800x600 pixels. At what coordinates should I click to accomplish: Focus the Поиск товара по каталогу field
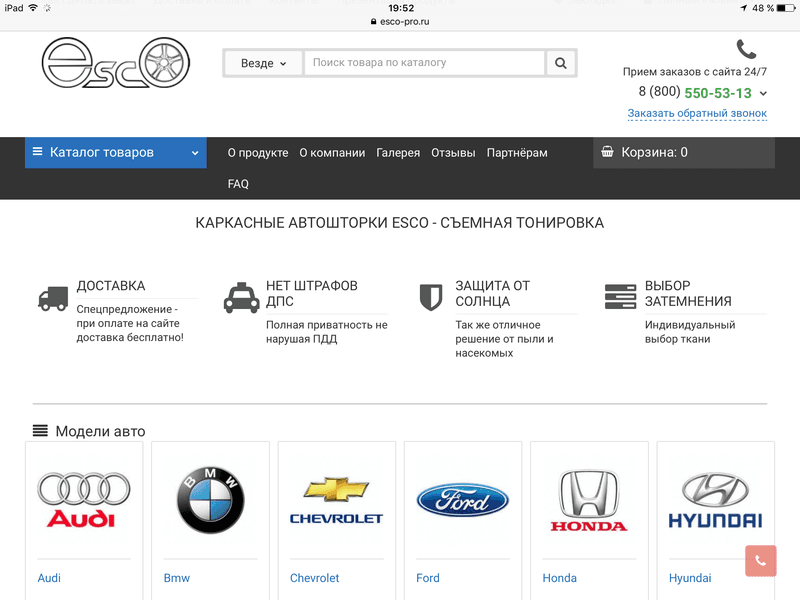(424, 63)
